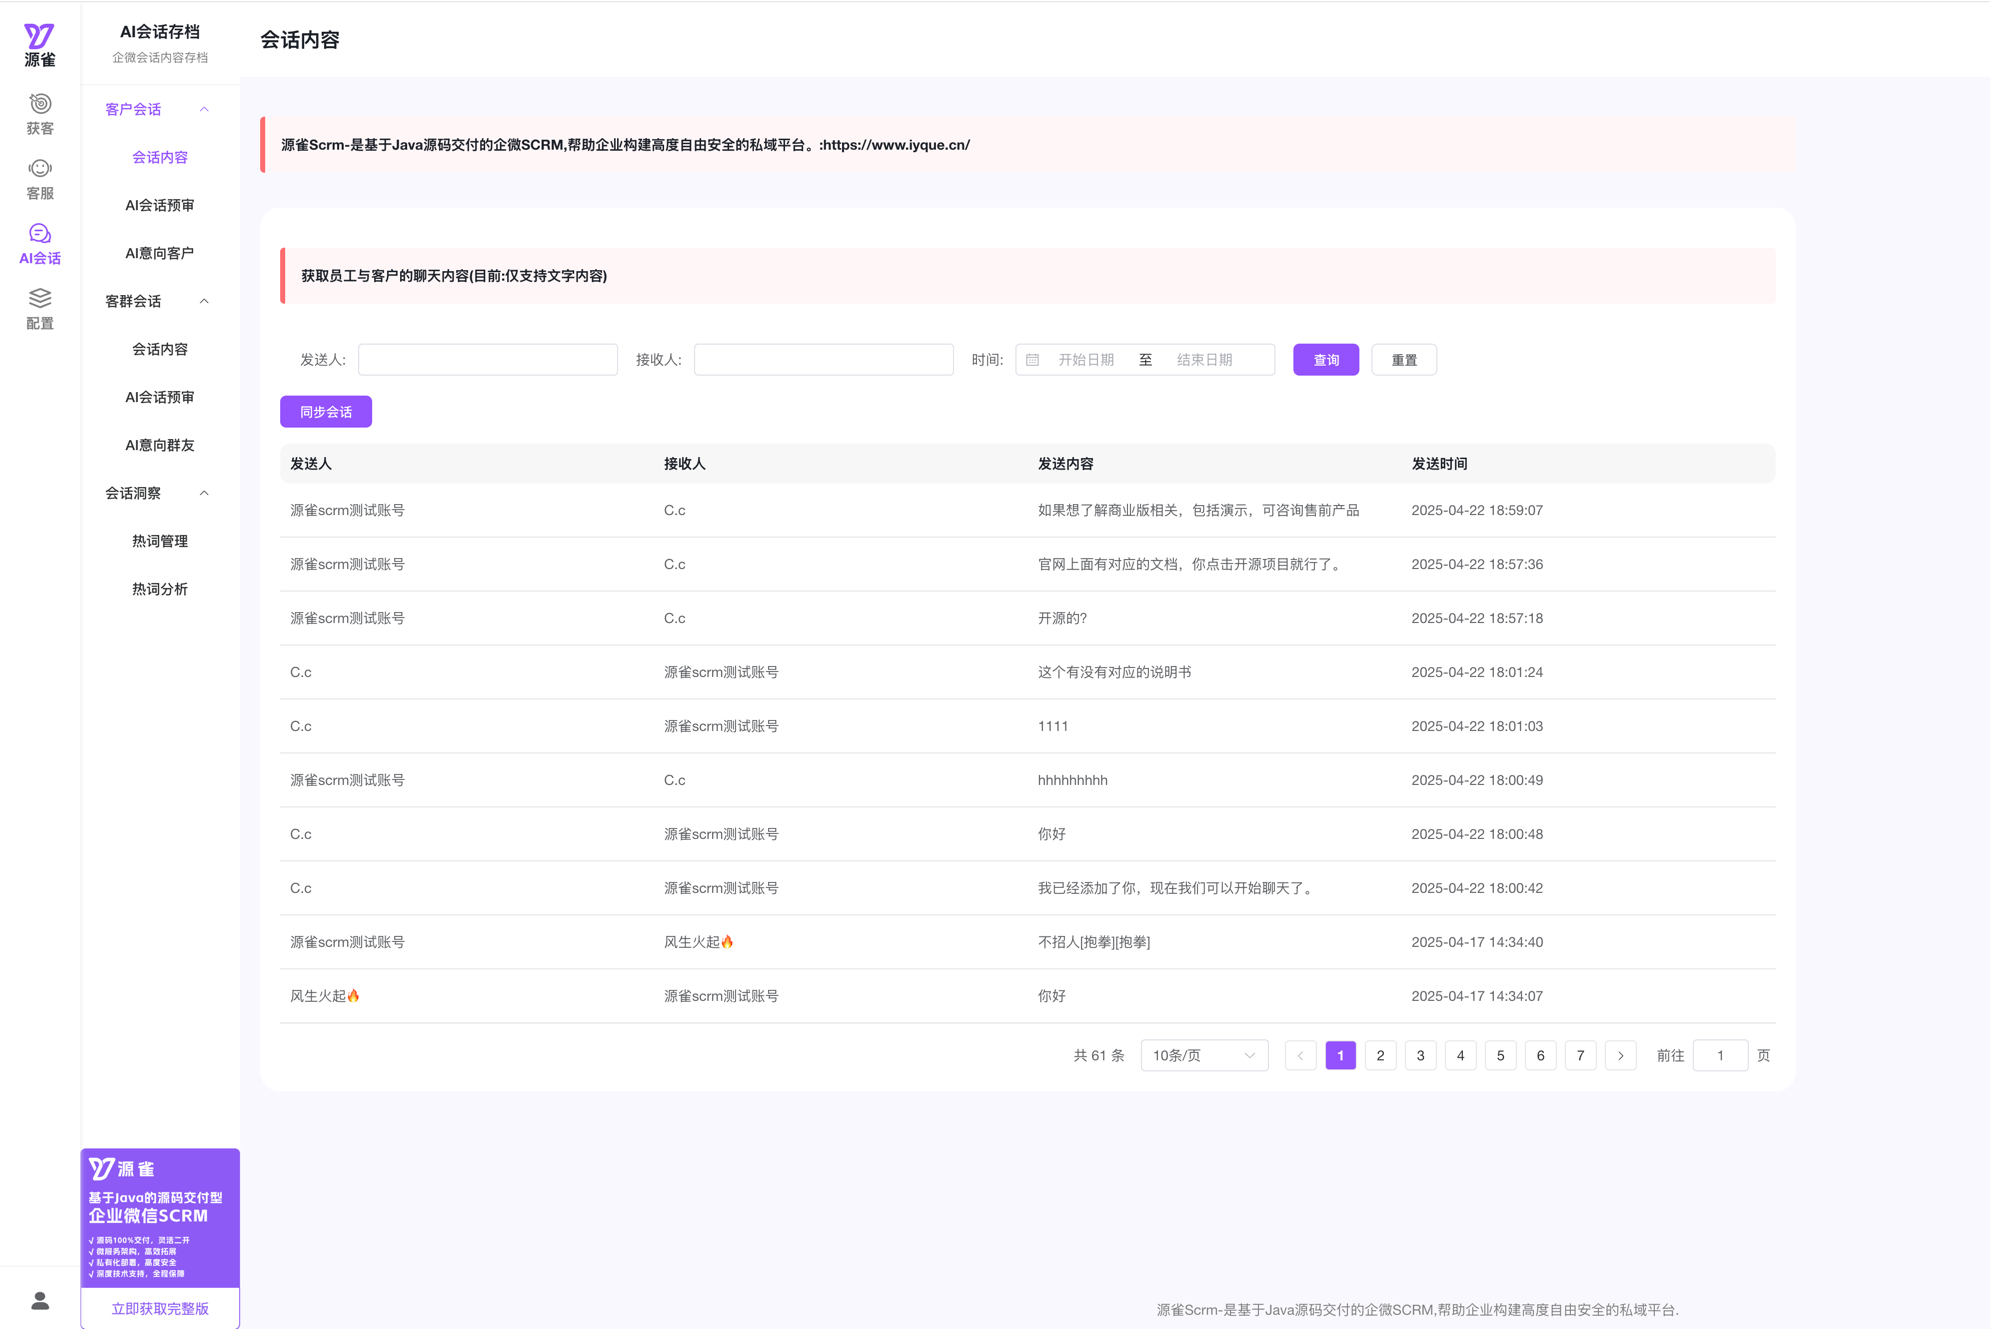Open AI会话预审 under 客户会话

click(160, 205)
